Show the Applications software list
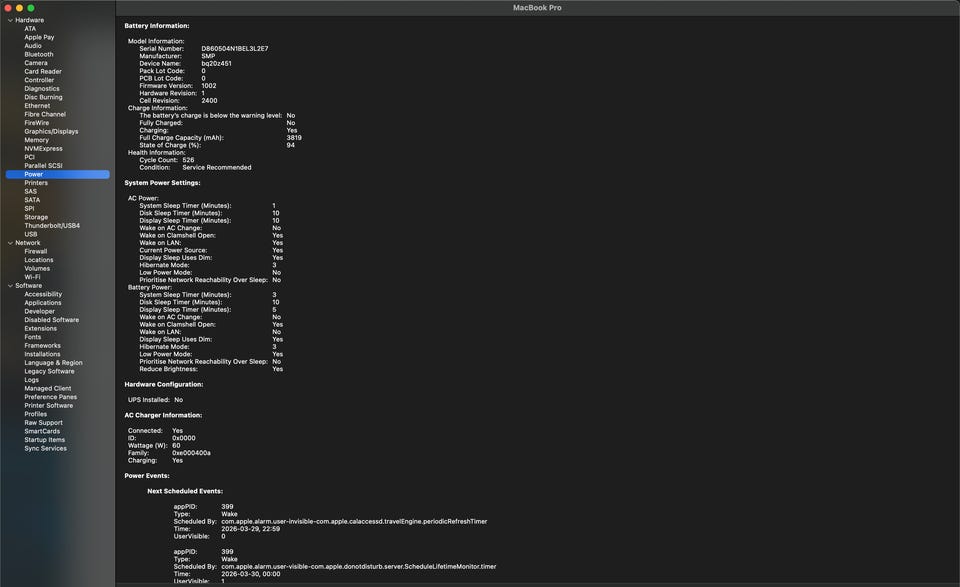Viewport: 960px width, 587px height. click(42, 303)
